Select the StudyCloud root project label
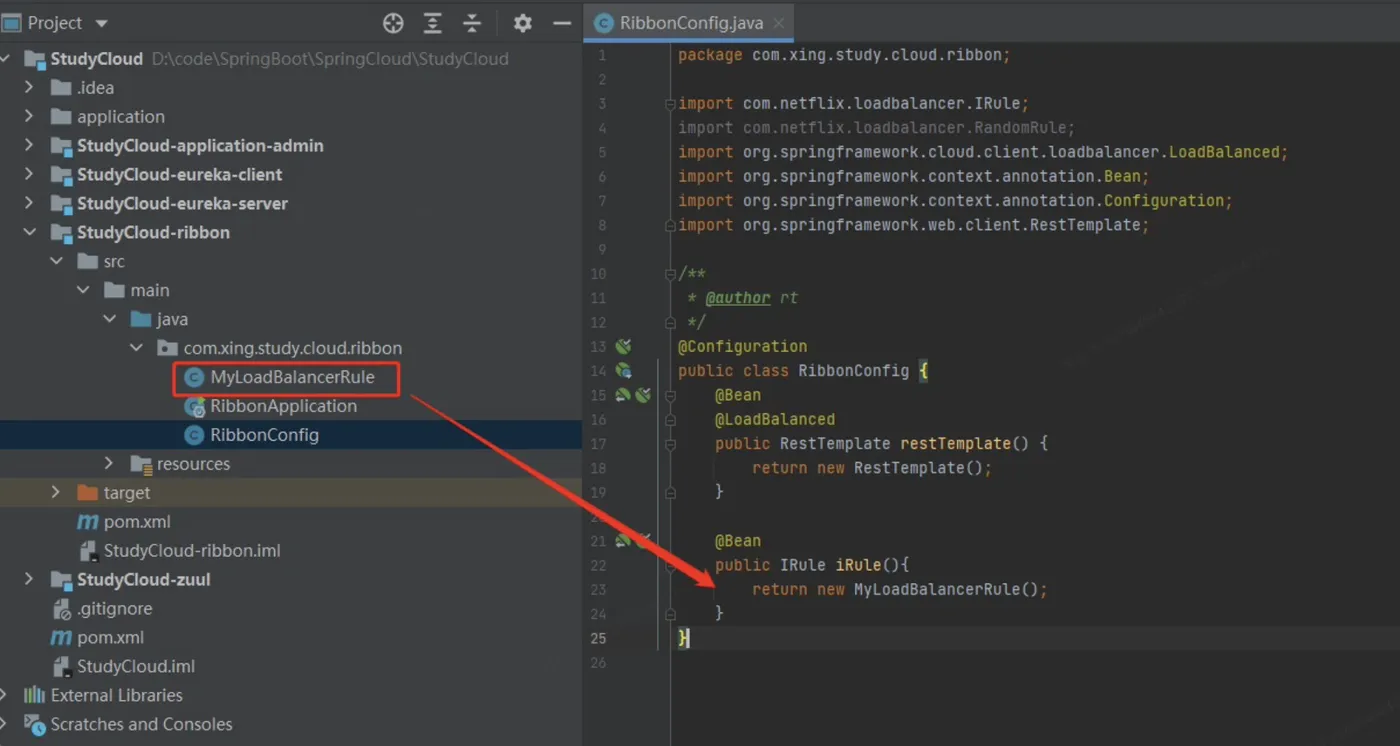This screenshot has width=1400, height=746. (x=97, y=59)
